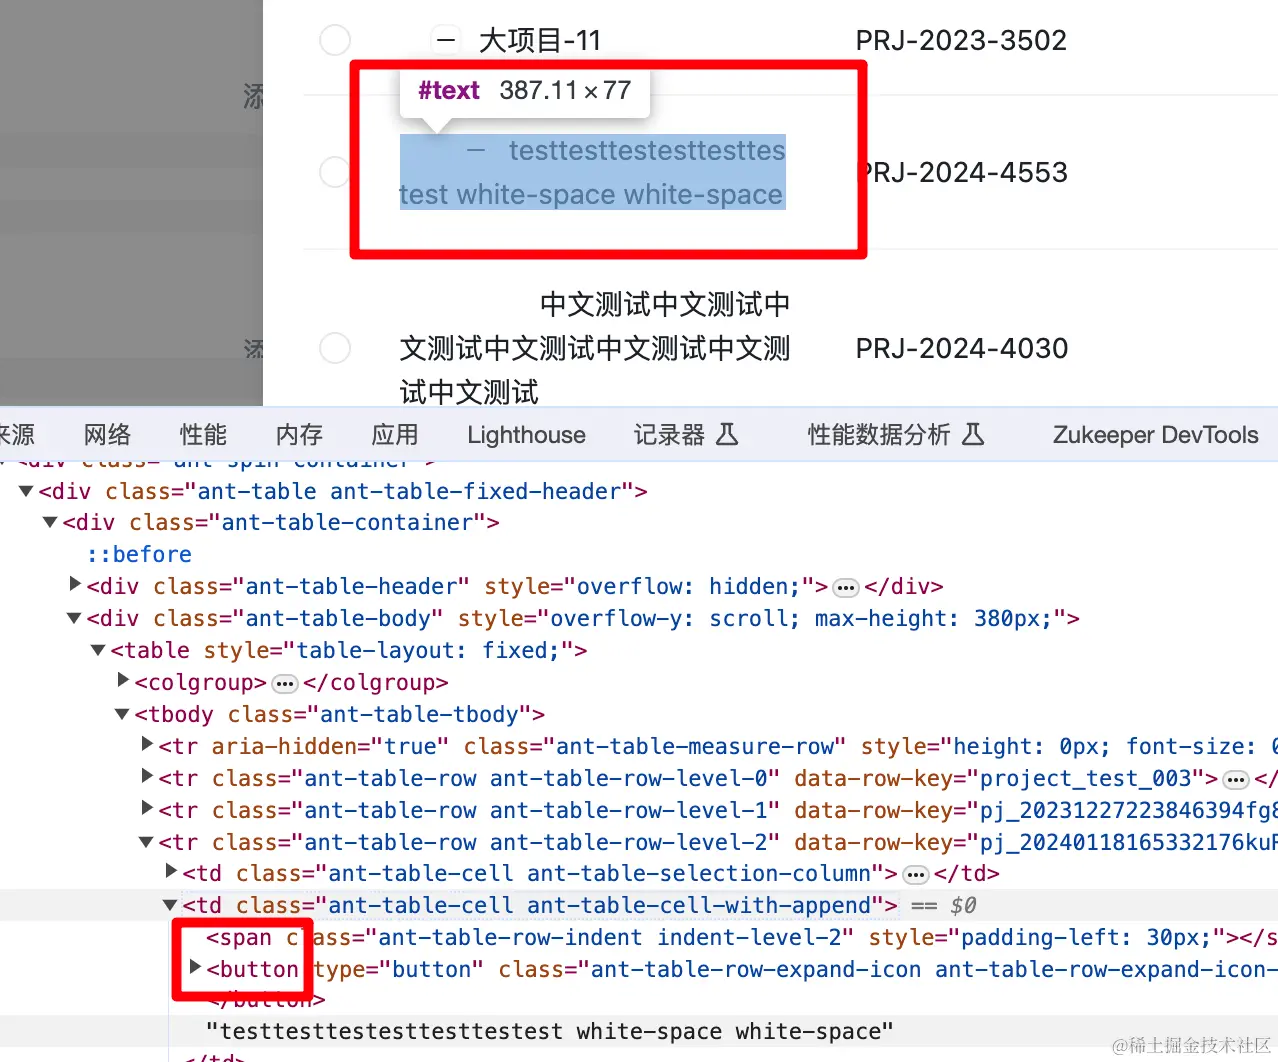Click ellipsis icon on project_test_003 row
This screenshot has height=1062, width=1278.
pyautogui.click(x=1237, y=778)
